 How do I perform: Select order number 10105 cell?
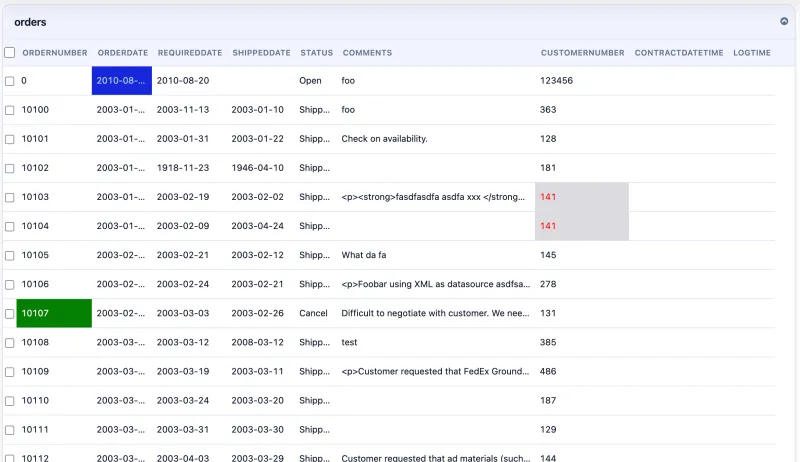pyautogui.click(x=35, y=255)
